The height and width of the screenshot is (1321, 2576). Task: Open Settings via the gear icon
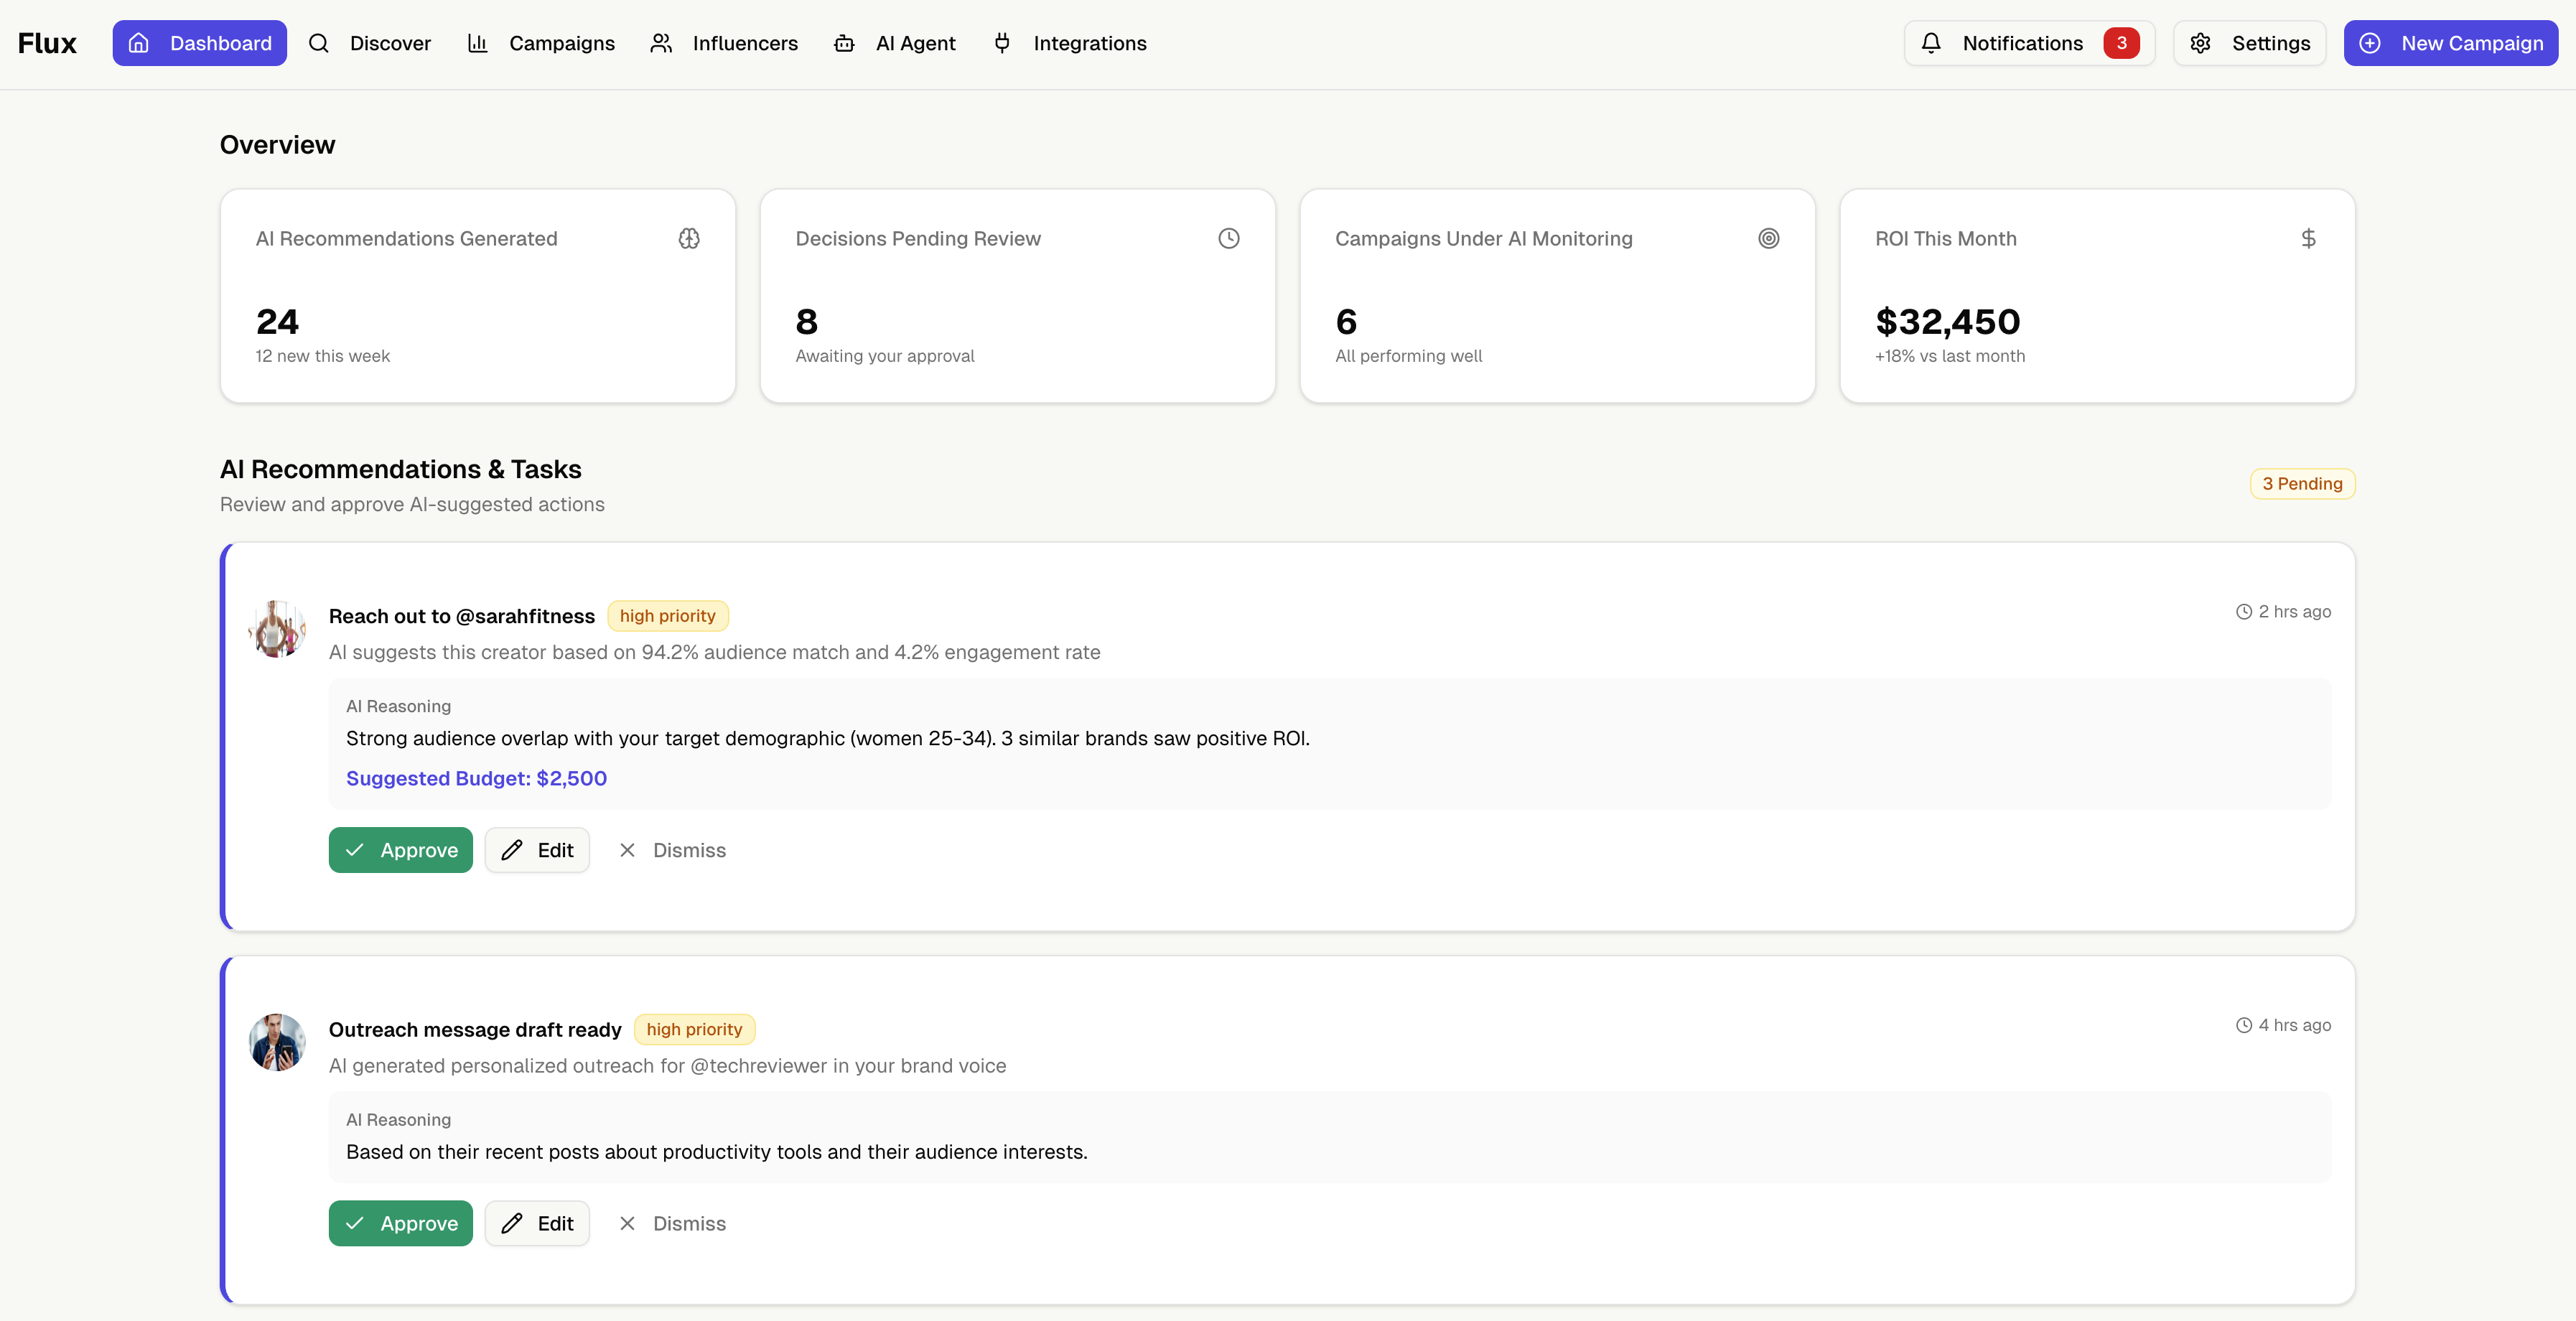point(2200,43)
